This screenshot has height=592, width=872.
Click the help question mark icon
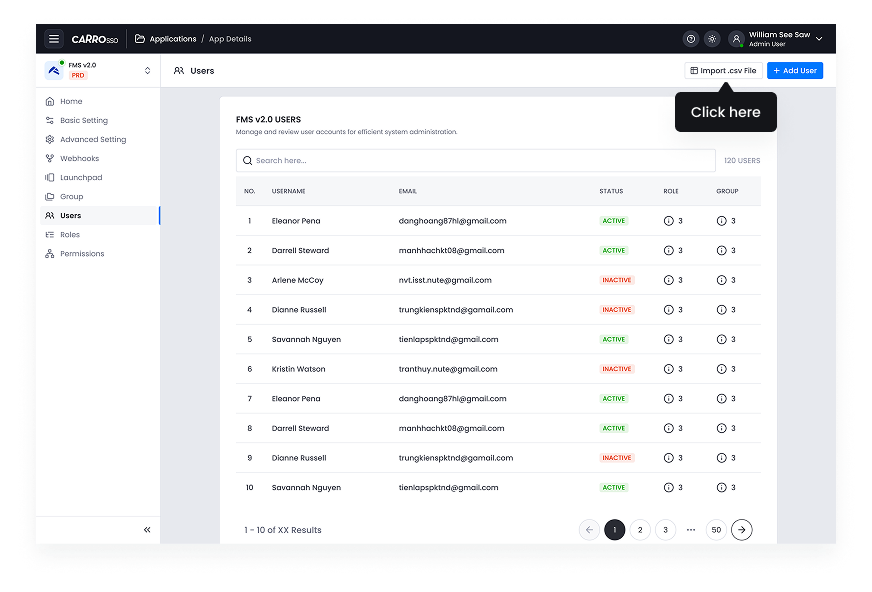click(x=690, y=39)
